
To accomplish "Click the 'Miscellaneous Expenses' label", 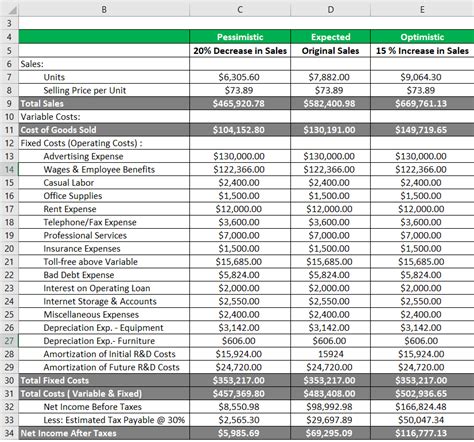I will [x=91, y=315].
